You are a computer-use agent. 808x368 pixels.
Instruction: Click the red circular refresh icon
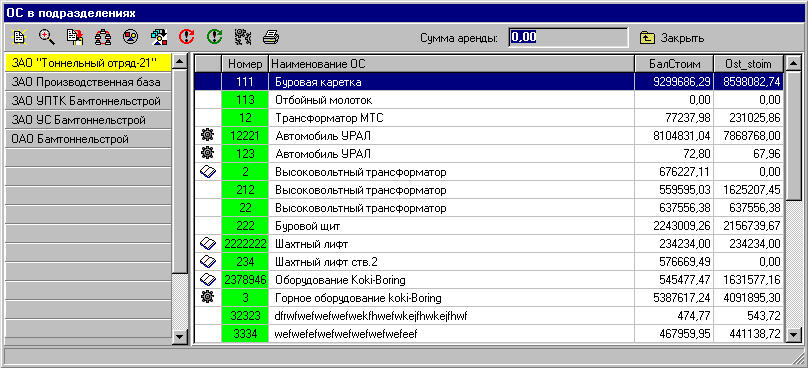pos(187,37)
